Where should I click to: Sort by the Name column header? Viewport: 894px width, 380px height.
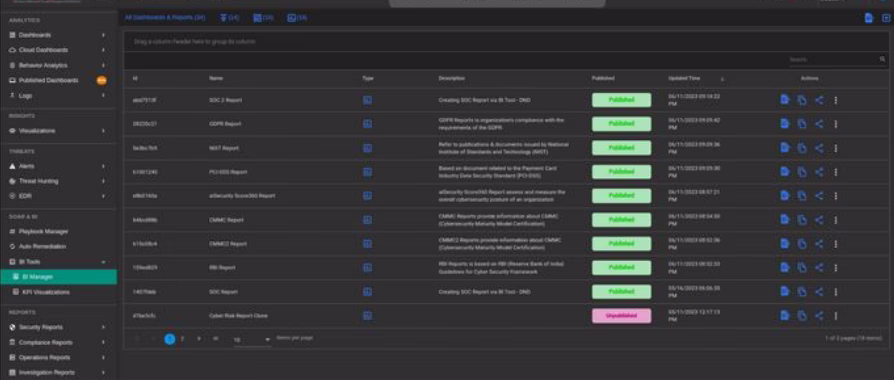point(216,78)
